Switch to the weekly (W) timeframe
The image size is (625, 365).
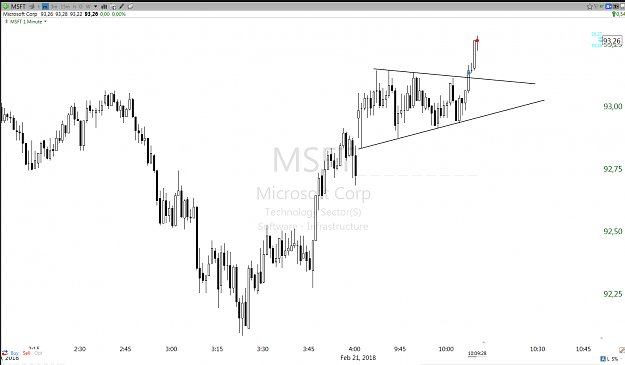tap(88, 6)
